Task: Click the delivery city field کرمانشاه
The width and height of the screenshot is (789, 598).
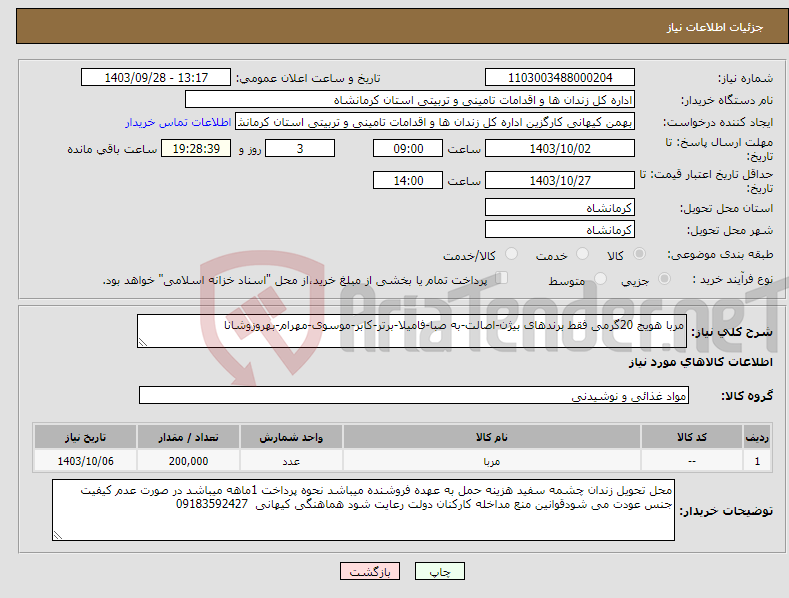Action: point(560,230)
